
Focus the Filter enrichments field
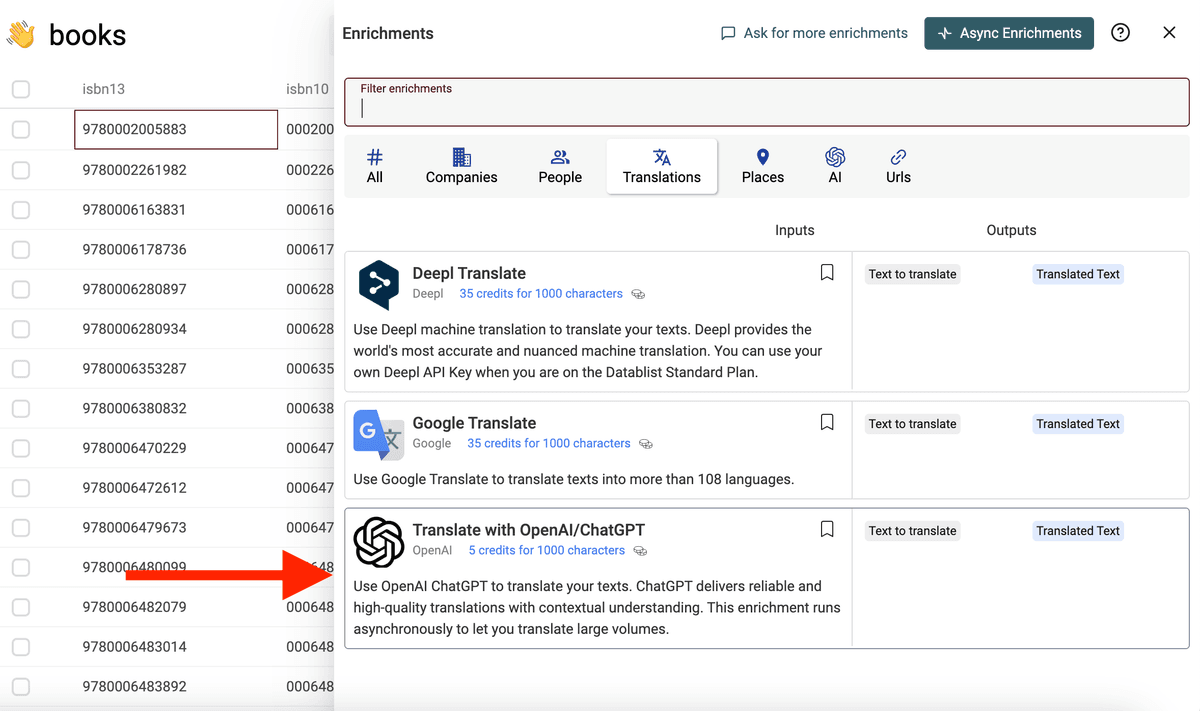tap(767, 102)
